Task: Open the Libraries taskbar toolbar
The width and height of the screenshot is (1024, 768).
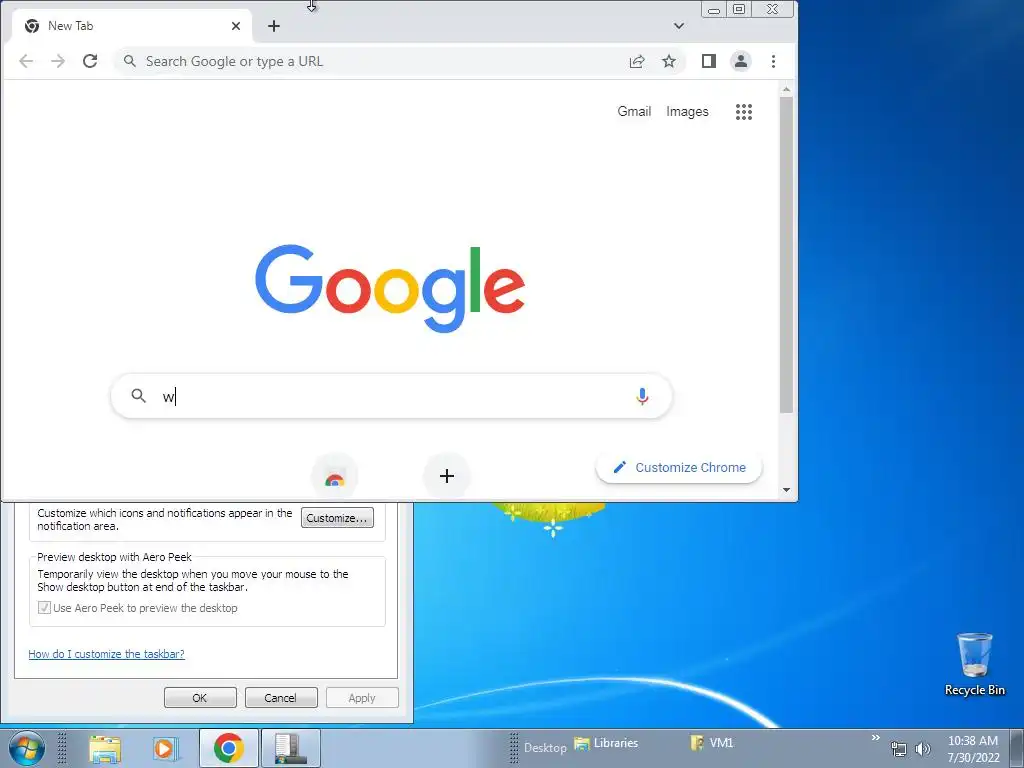Action: tap(606, 743)
